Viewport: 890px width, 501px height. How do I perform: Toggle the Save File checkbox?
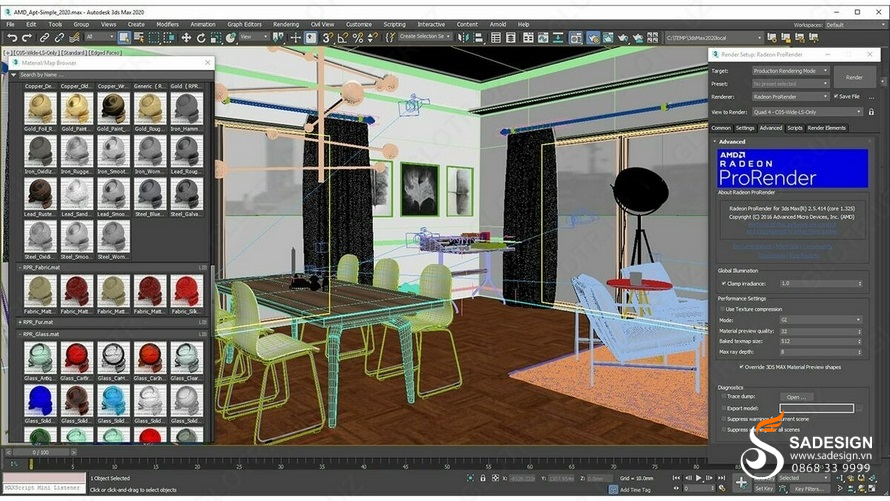(x=836, y=96)
